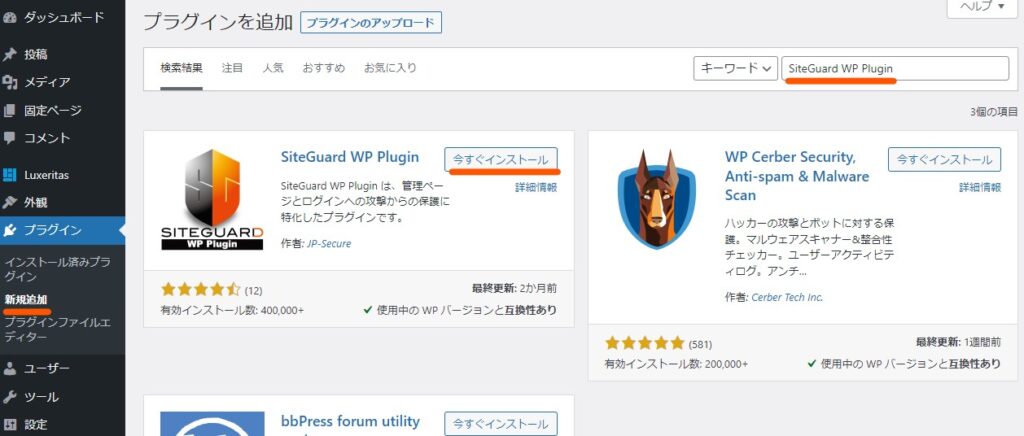The width and height of the screenshot is (1024, 436).
Task: Click the pushpin Posts icon
Action: click(9, 54)
